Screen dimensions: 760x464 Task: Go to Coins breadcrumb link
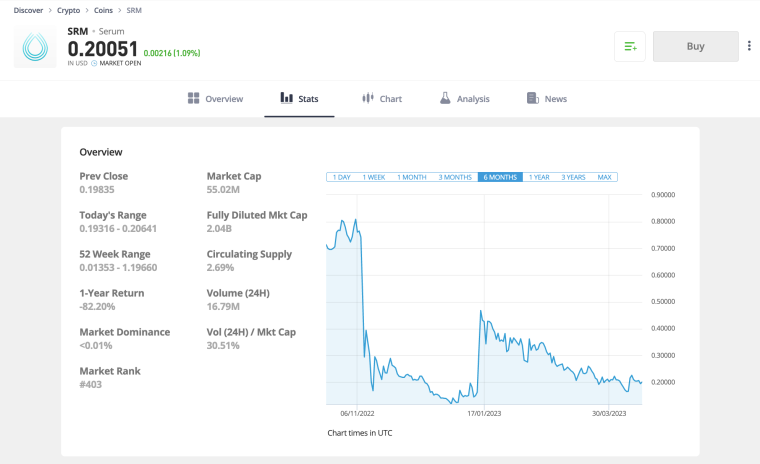(103, 10)
